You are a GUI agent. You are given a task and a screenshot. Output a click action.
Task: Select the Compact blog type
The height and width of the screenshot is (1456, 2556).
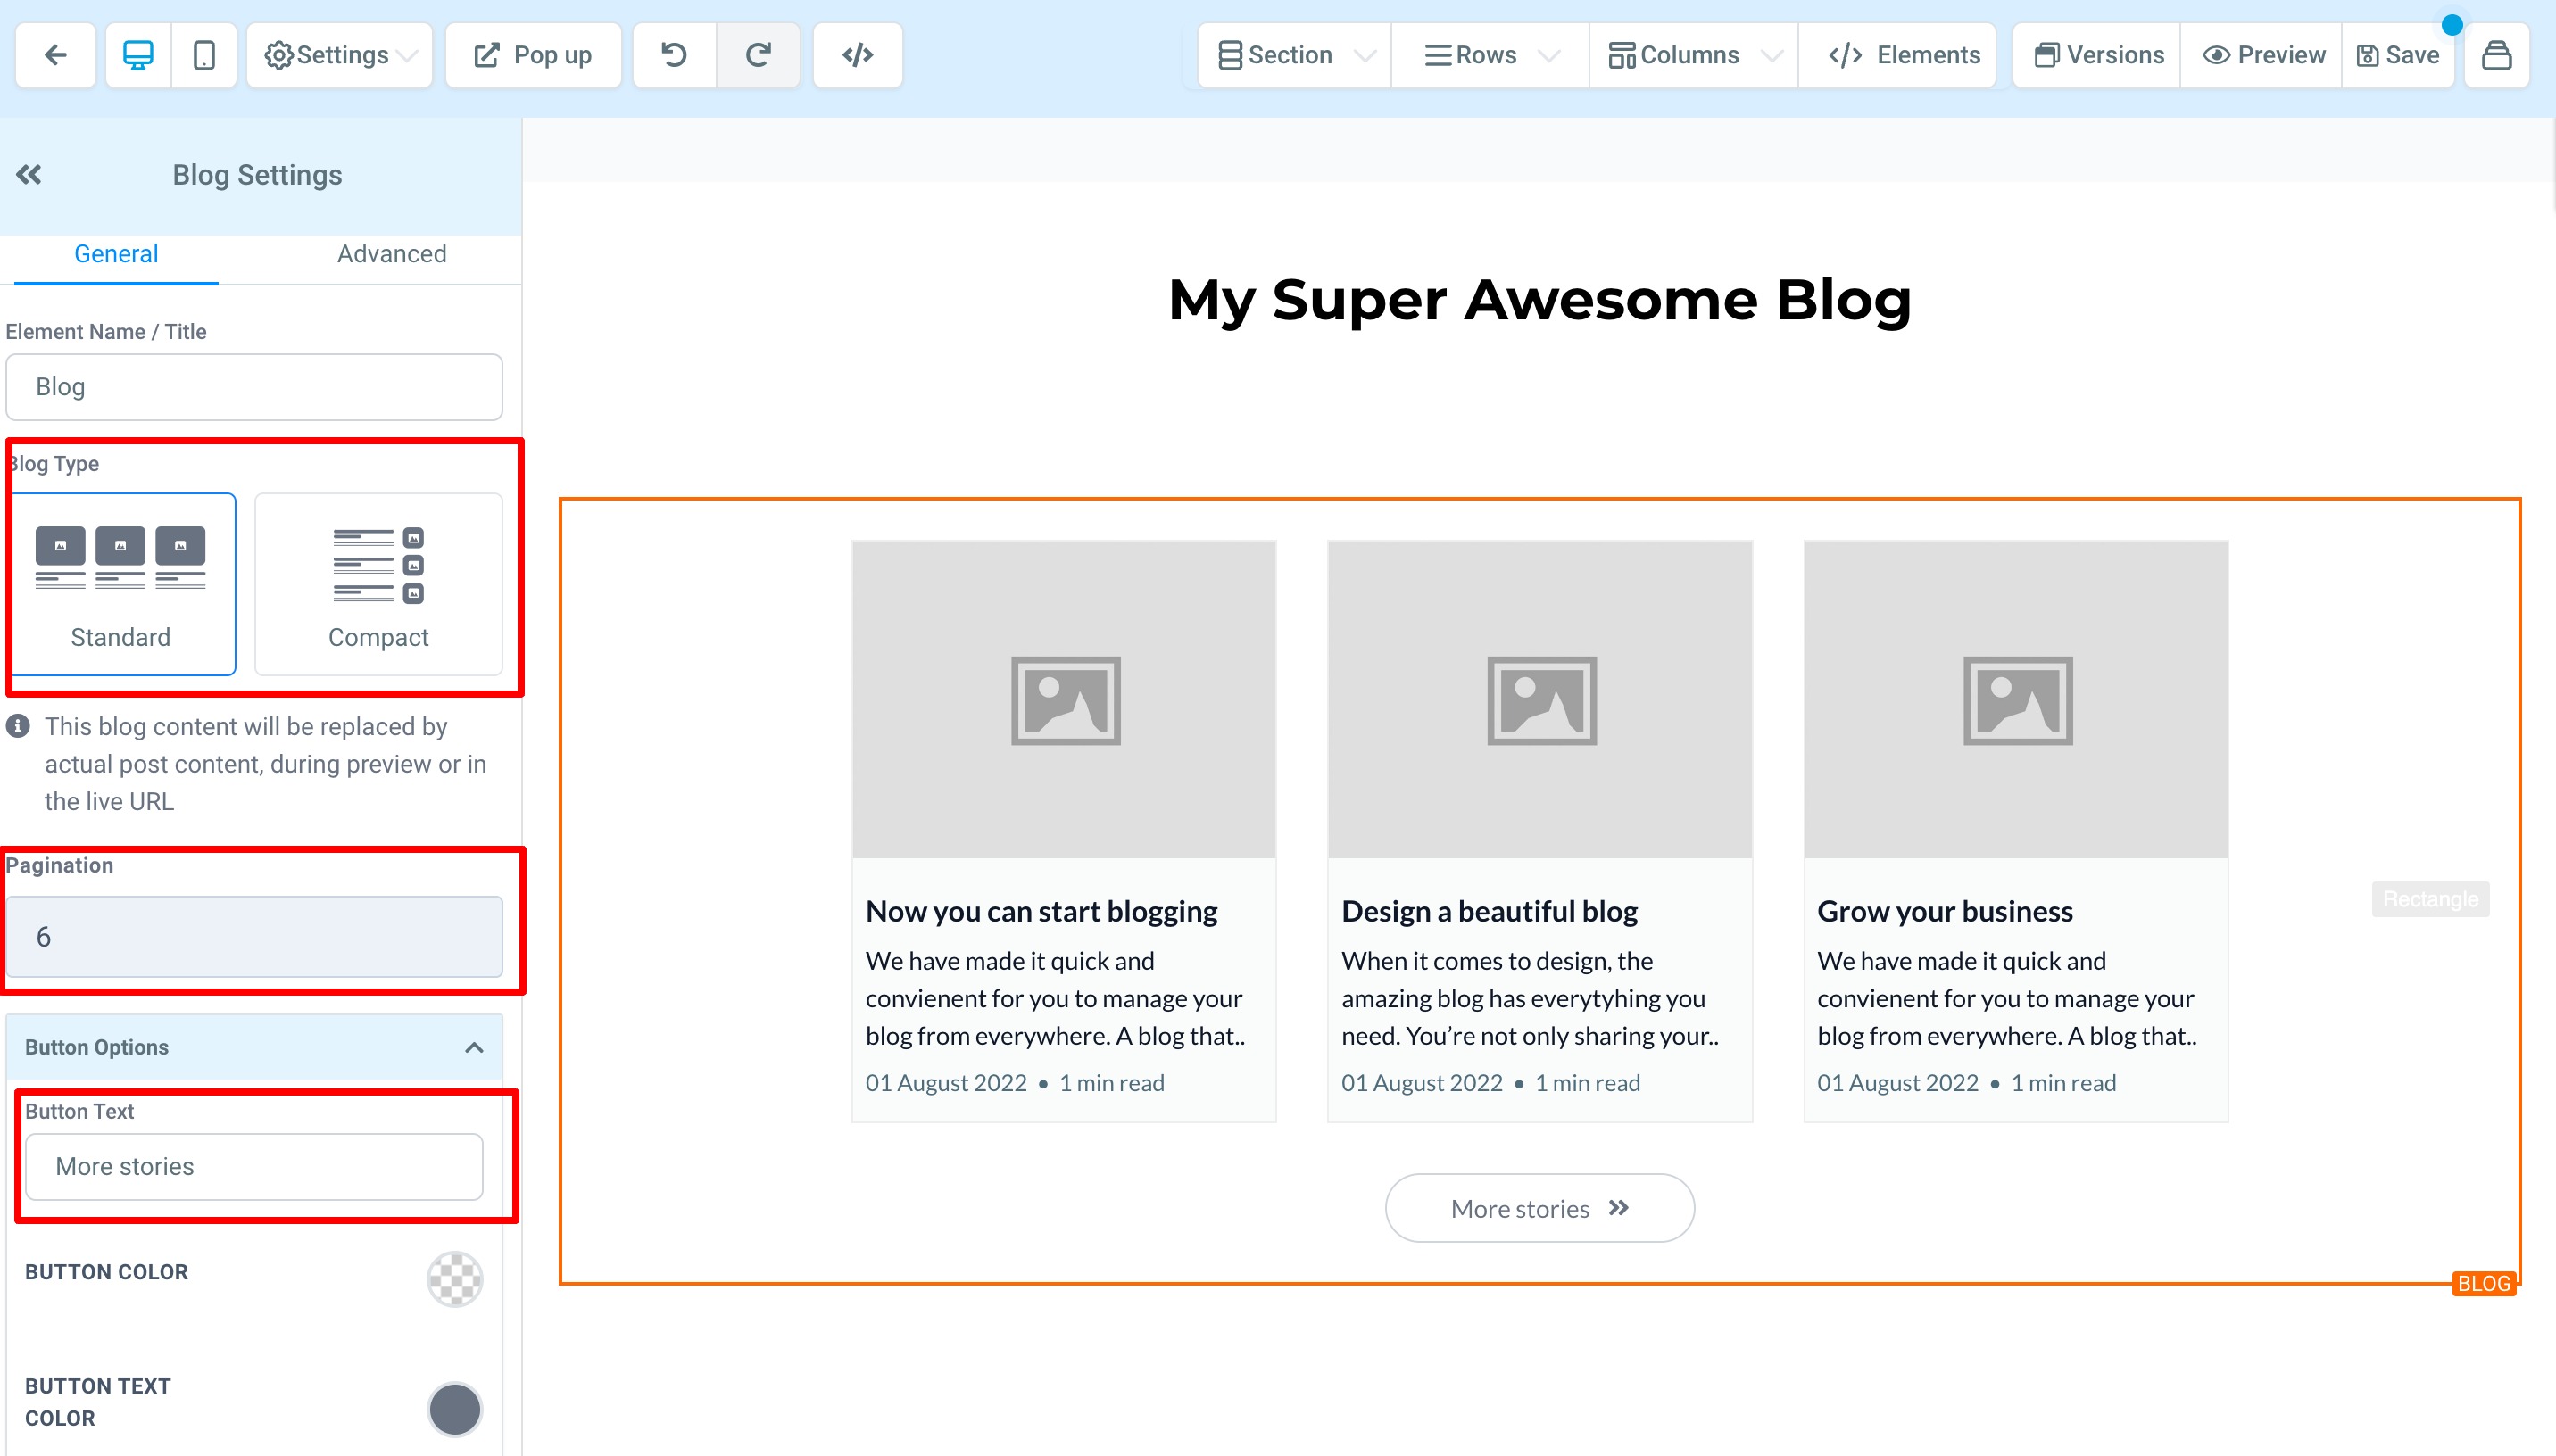coord(378,584)
